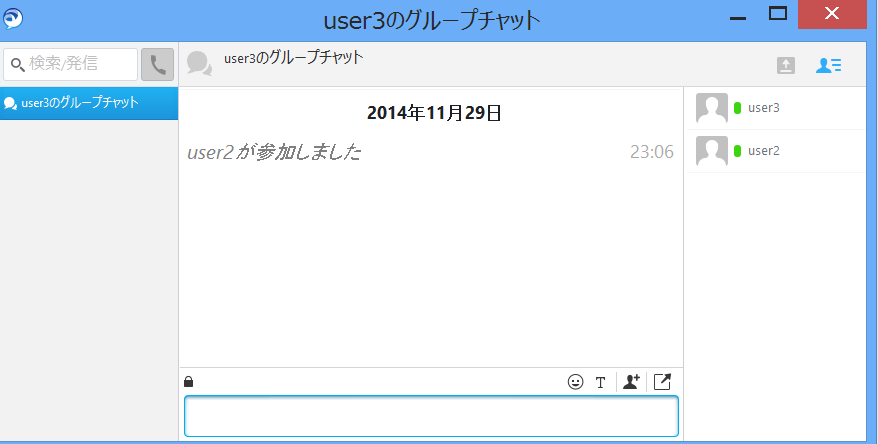Click the user3のグループチャット header title
The height and width of the screenshot is (444, 878).
[293, 58]
